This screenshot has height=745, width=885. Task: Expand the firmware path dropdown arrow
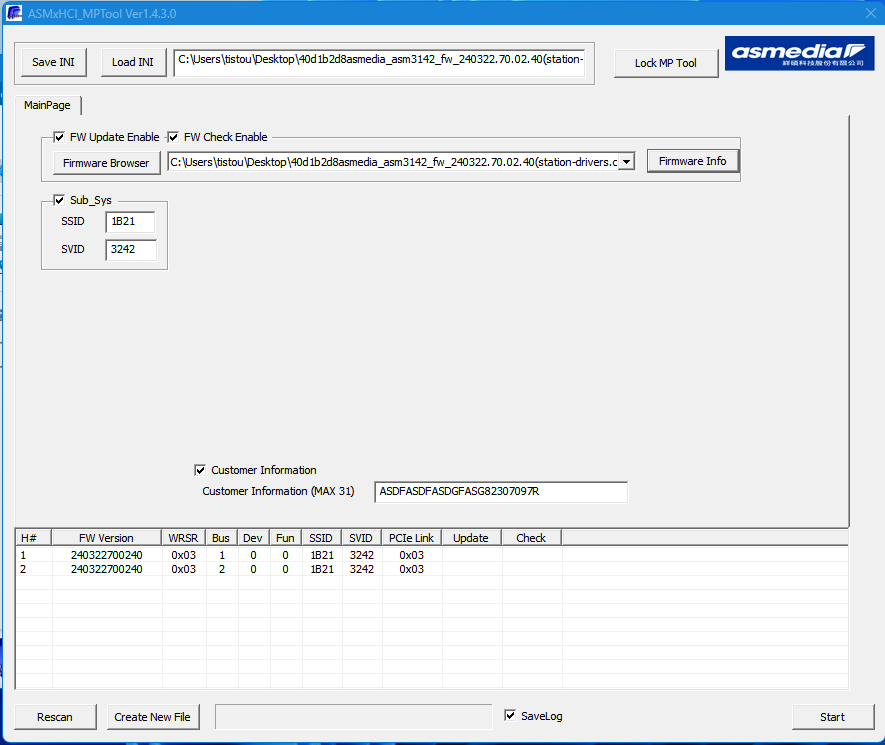point(626,162)
